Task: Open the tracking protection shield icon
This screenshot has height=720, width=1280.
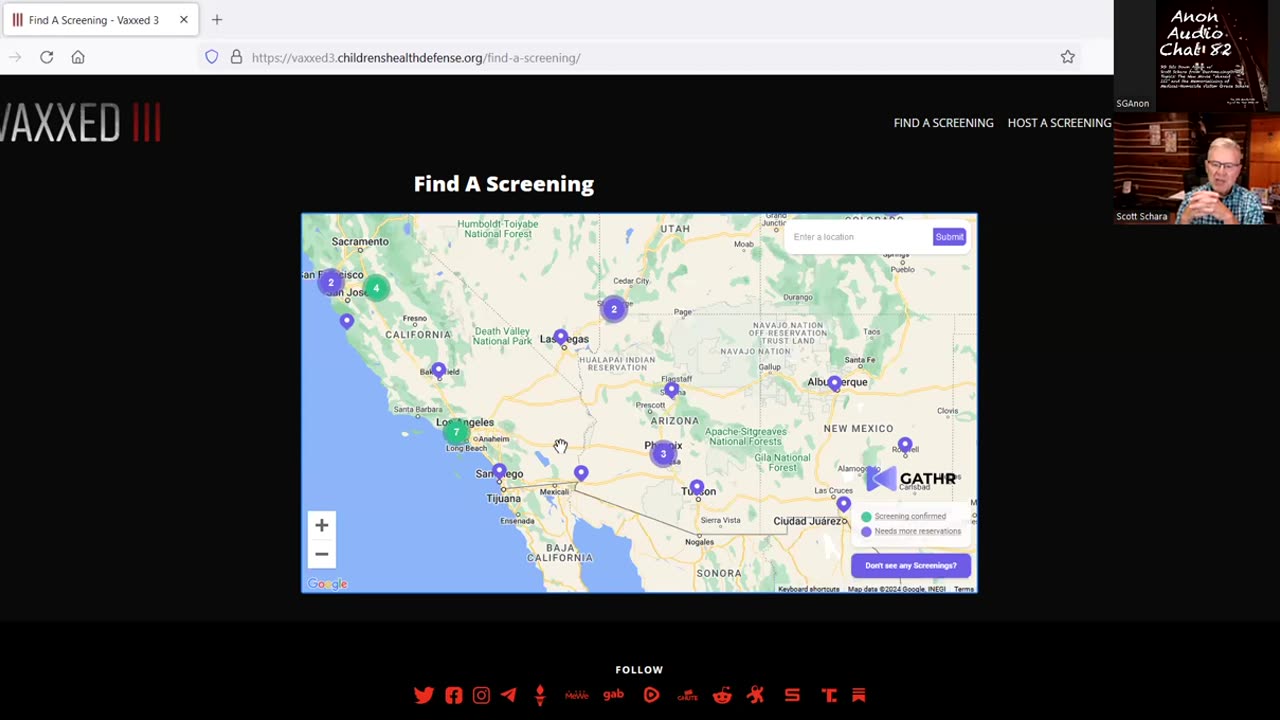Action: (212, 57)
